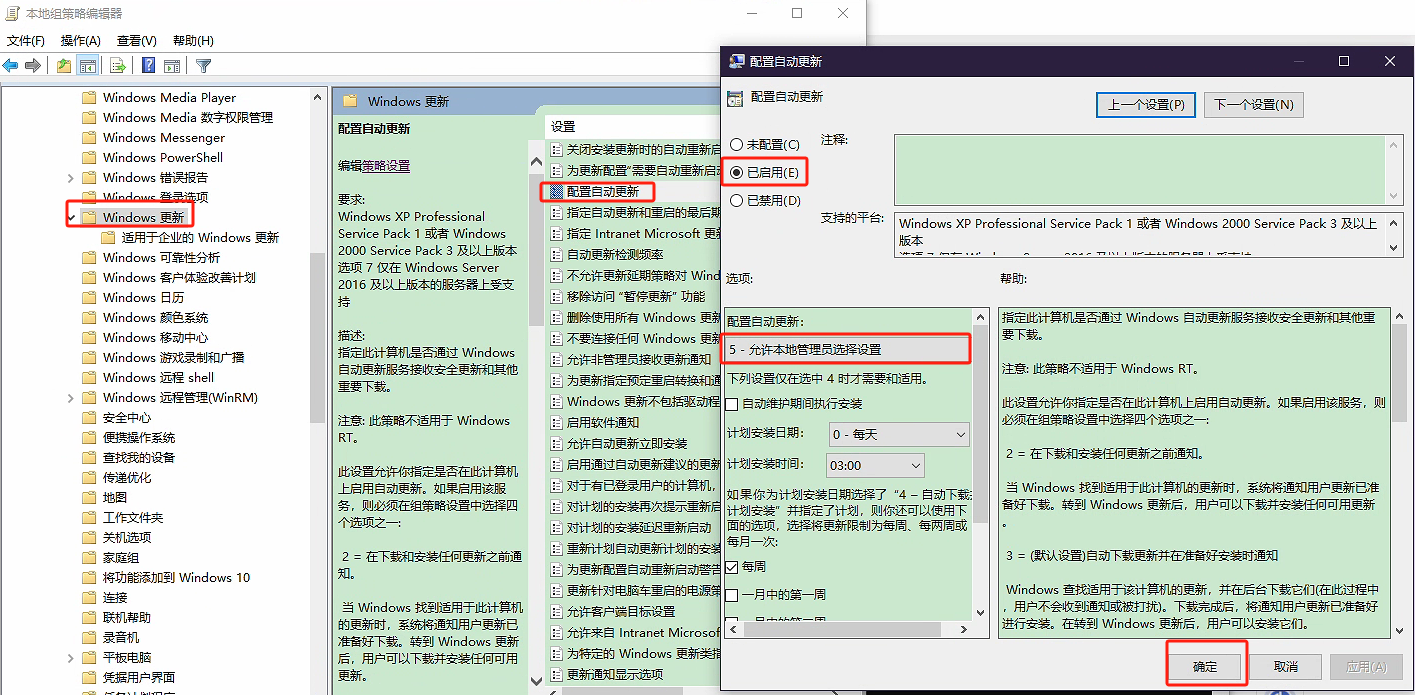Expand the Windows 错误报告 tree node
This screenshot has height=695, width=1415.
click(70, 177)
